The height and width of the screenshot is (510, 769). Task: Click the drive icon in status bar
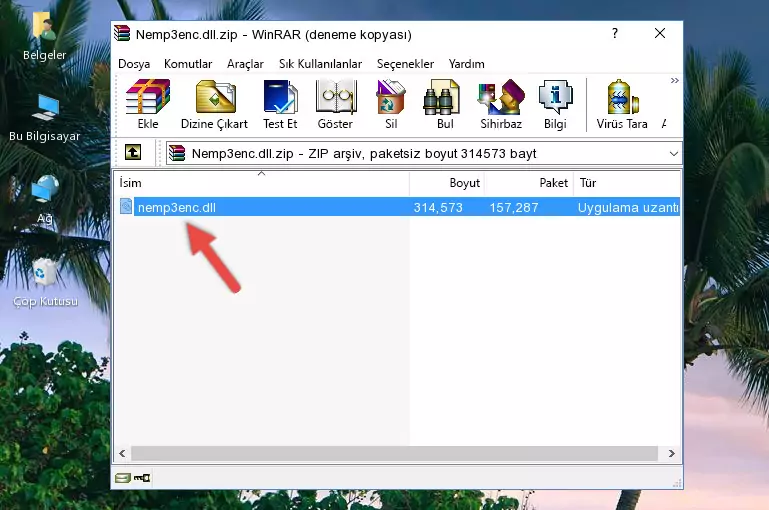(x=123, y=478)
